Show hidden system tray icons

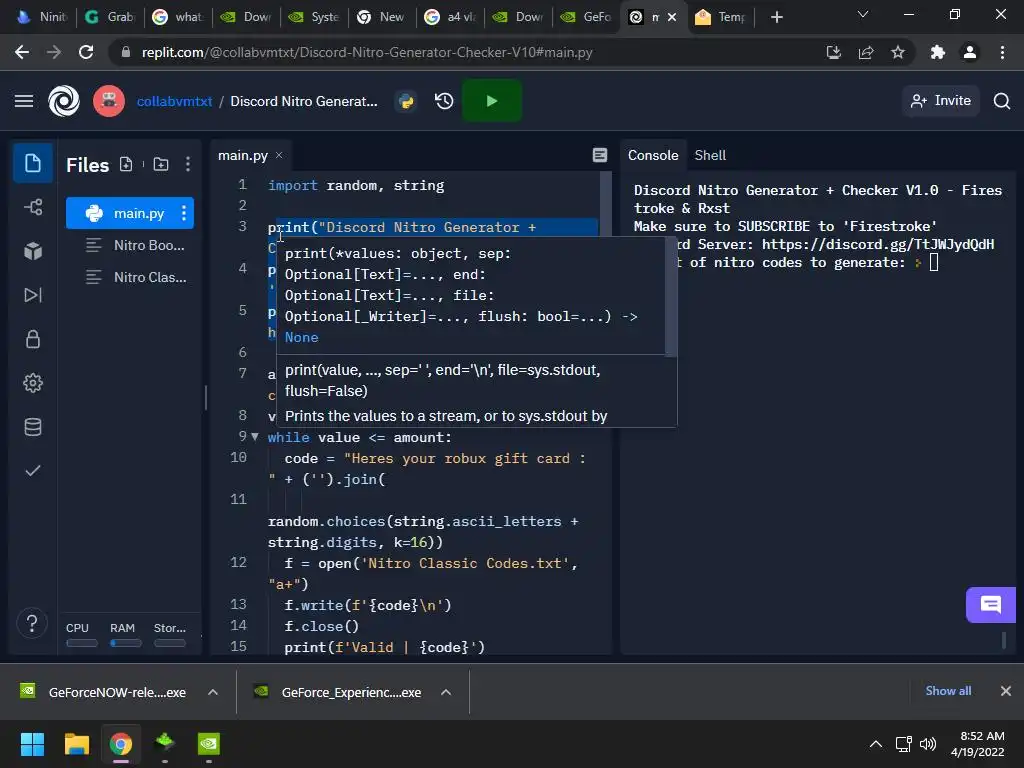pyautogui.click(x=876, y=744)
